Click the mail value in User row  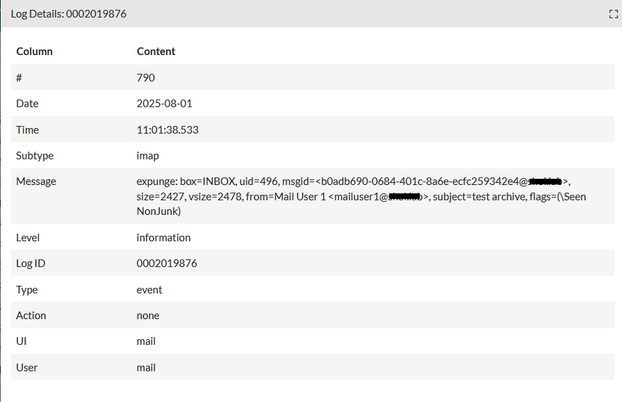146,368
